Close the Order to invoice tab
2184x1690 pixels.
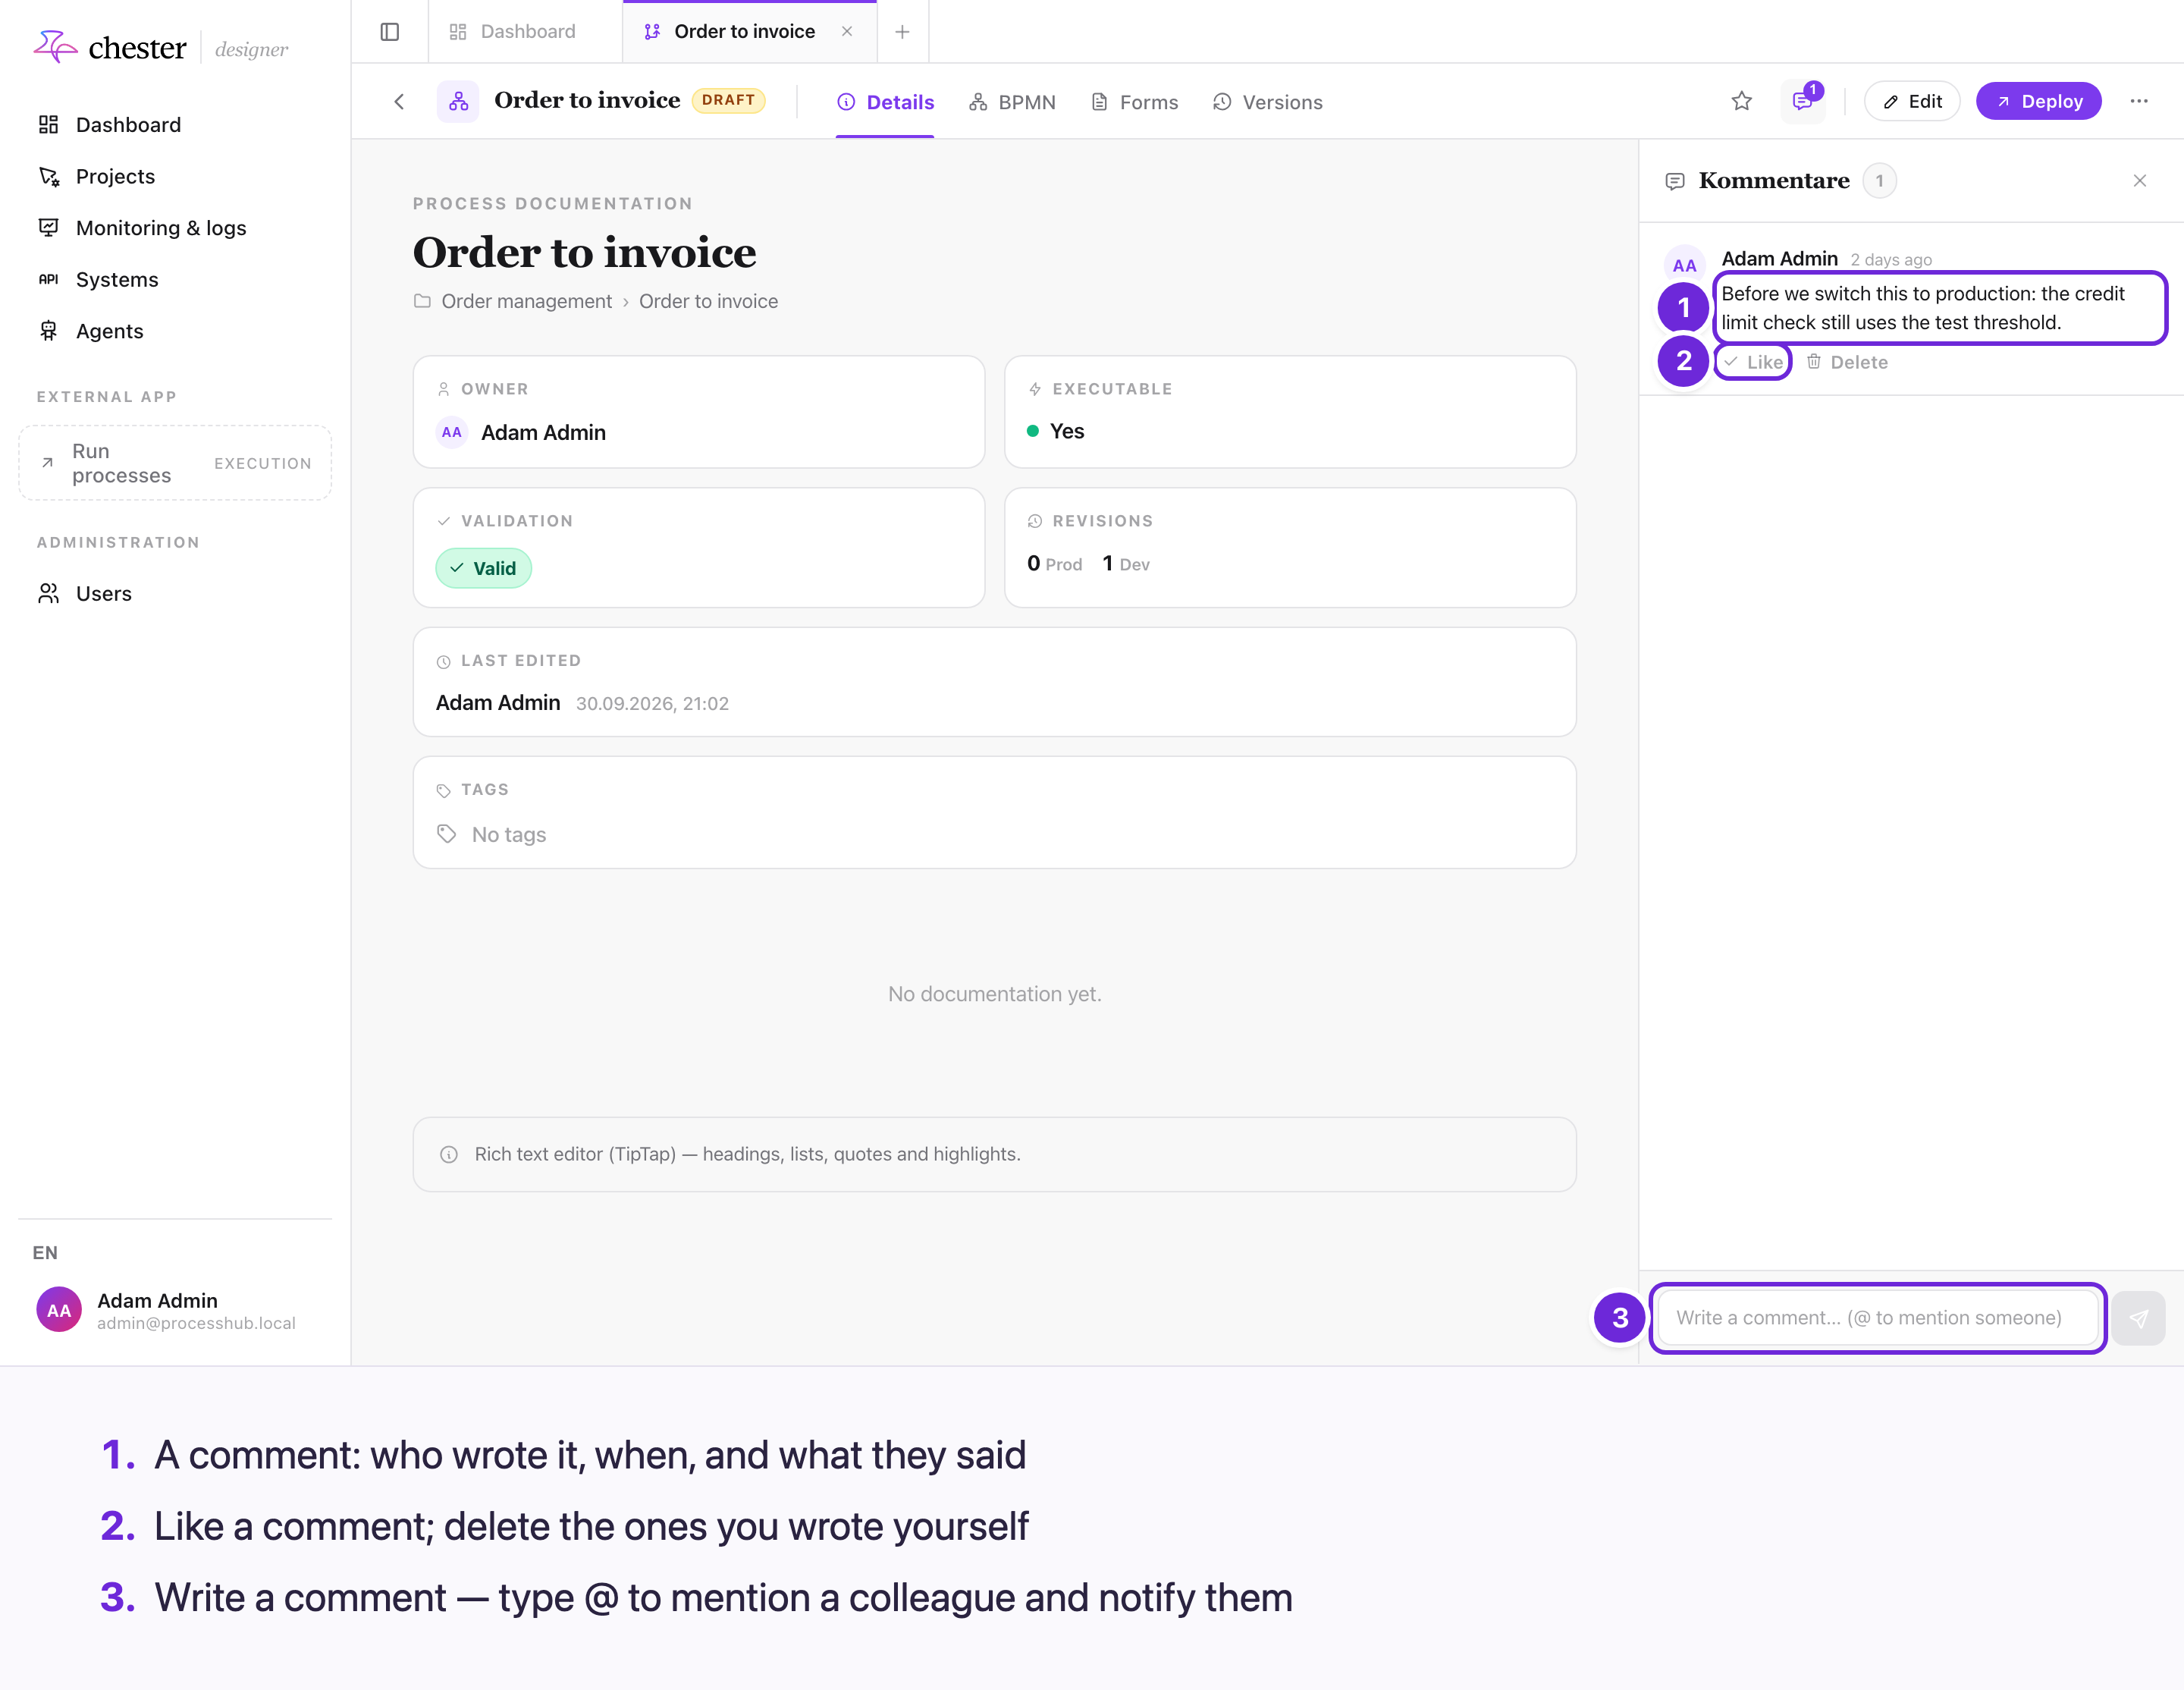pyautogui.click(x=847, y=32)
